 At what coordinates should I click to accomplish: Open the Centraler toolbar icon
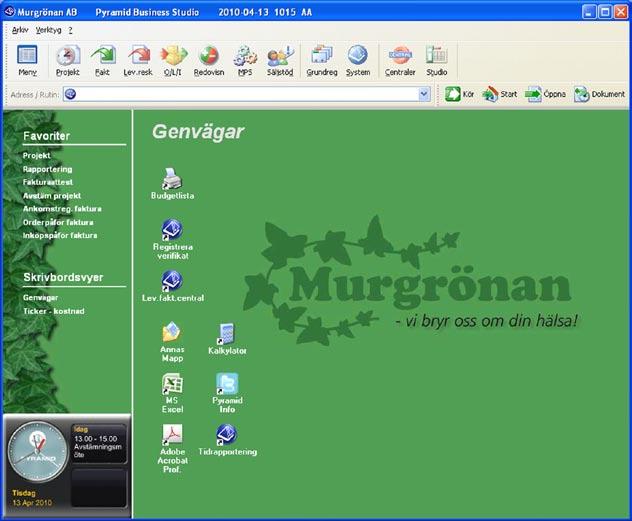point(400,60)
